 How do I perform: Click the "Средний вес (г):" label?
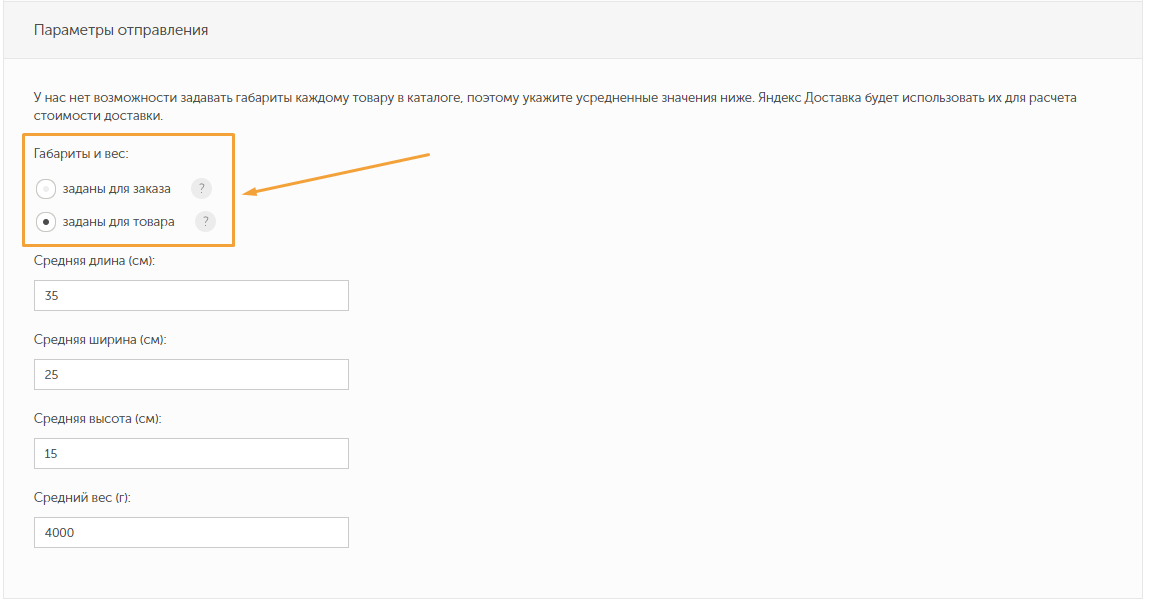pos(82,498)
